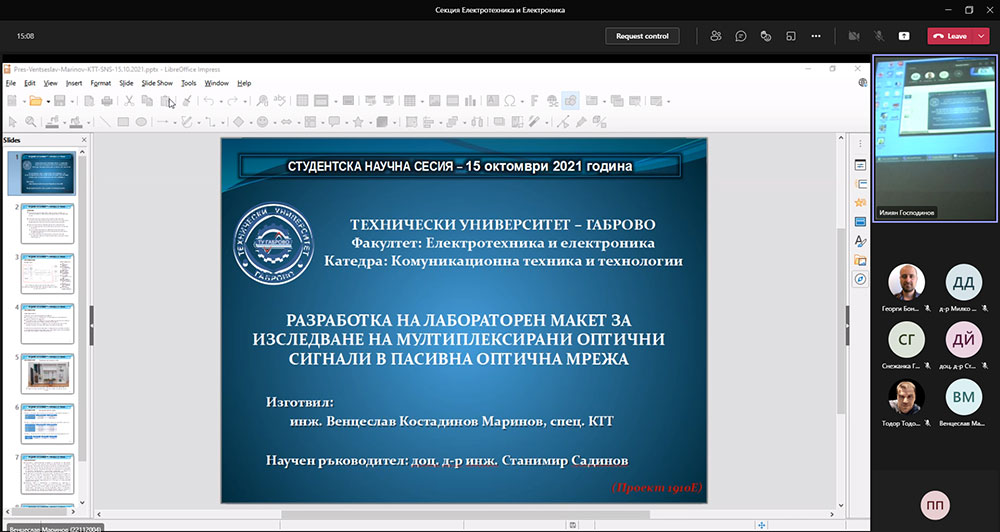This screenshot has width=1000, height=532.
Task: Open the sidebar Navigator compass icon
Action: point(860,279)
